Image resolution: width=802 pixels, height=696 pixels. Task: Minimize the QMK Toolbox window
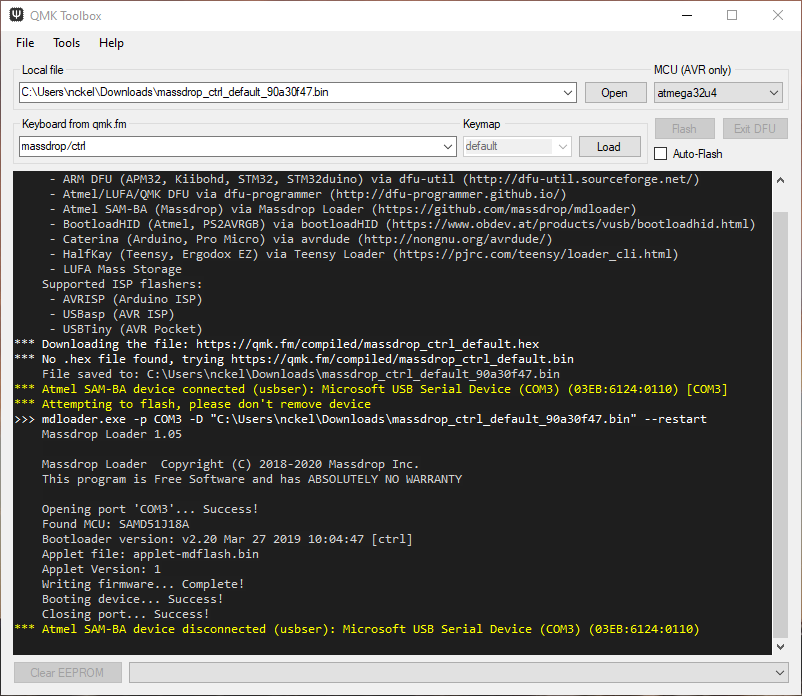(687, 15)
